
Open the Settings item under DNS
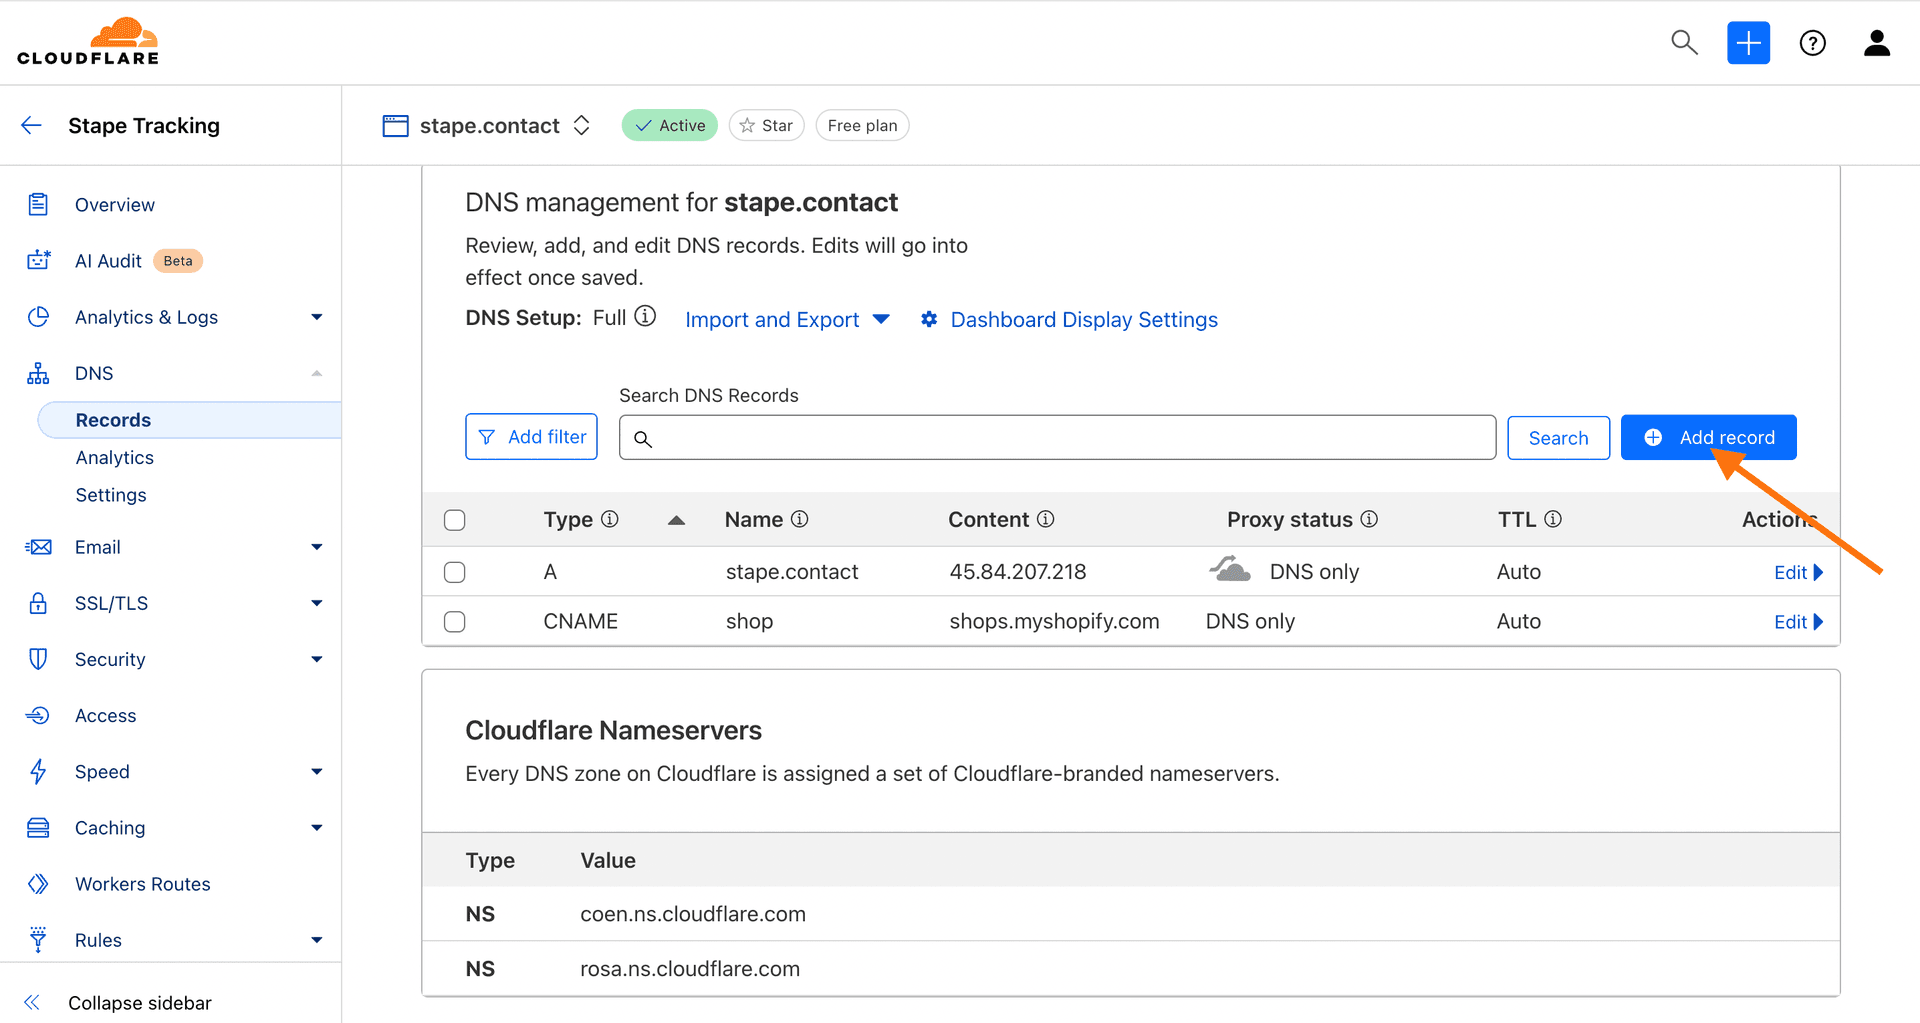point(111,495)
